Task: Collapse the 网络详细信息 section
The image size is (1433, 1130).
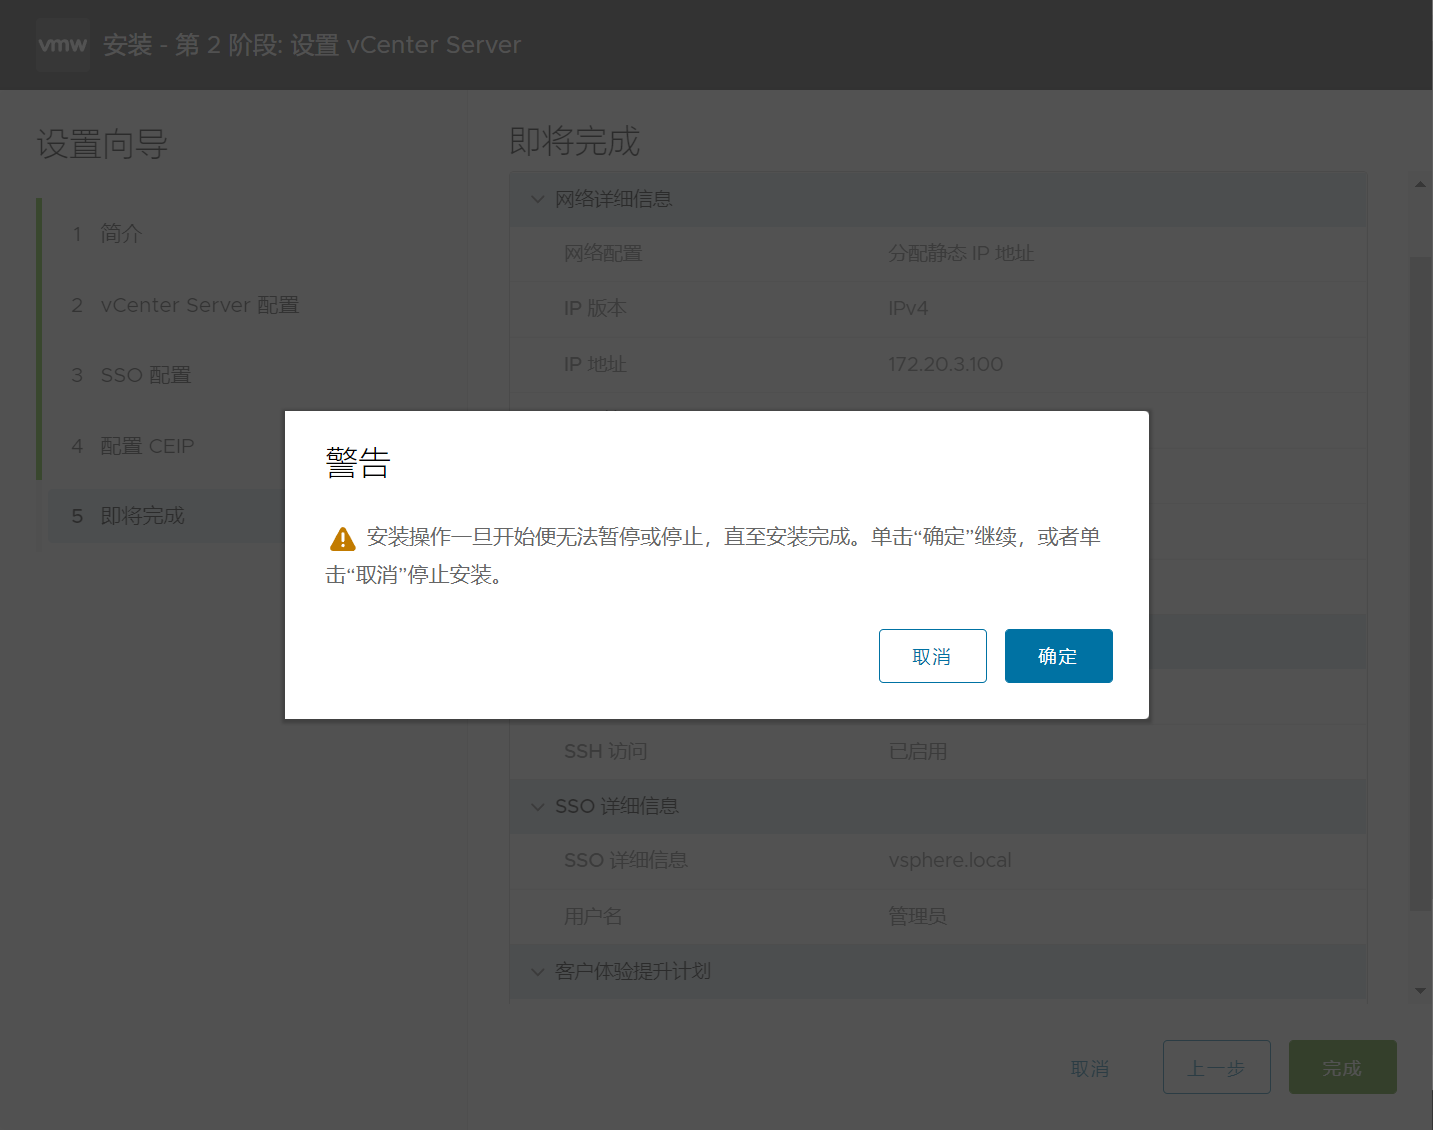Action: pyautogui.click(x=538, y=199)
